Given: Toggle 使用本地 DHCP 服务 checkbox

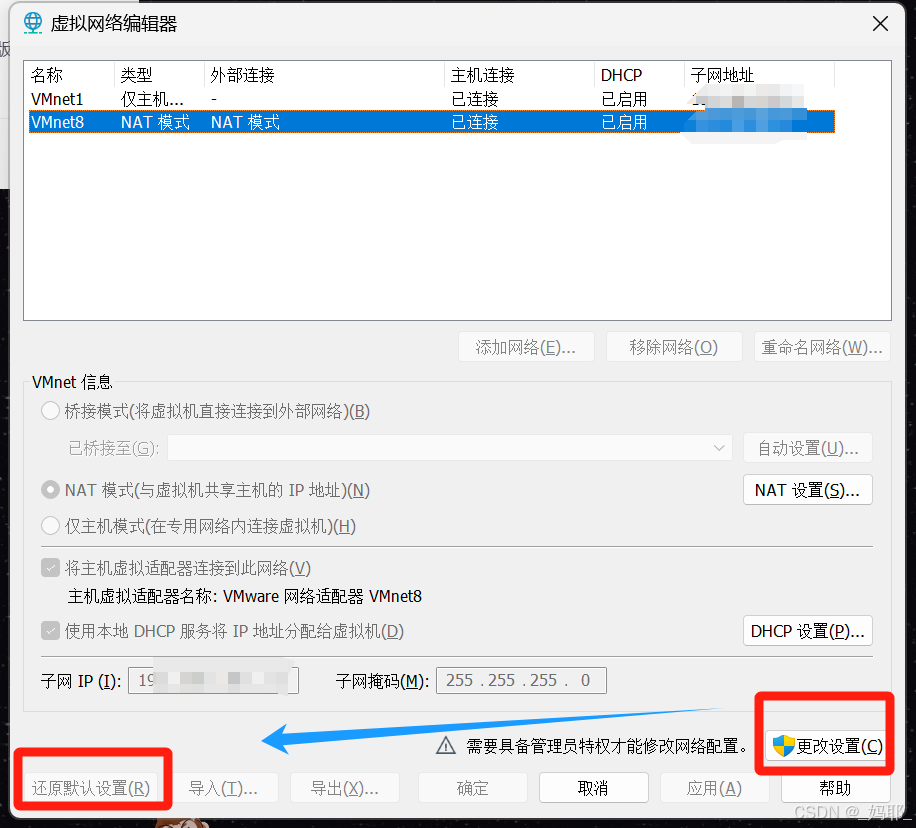Looking at the screenshot, I should click(50, 630).
